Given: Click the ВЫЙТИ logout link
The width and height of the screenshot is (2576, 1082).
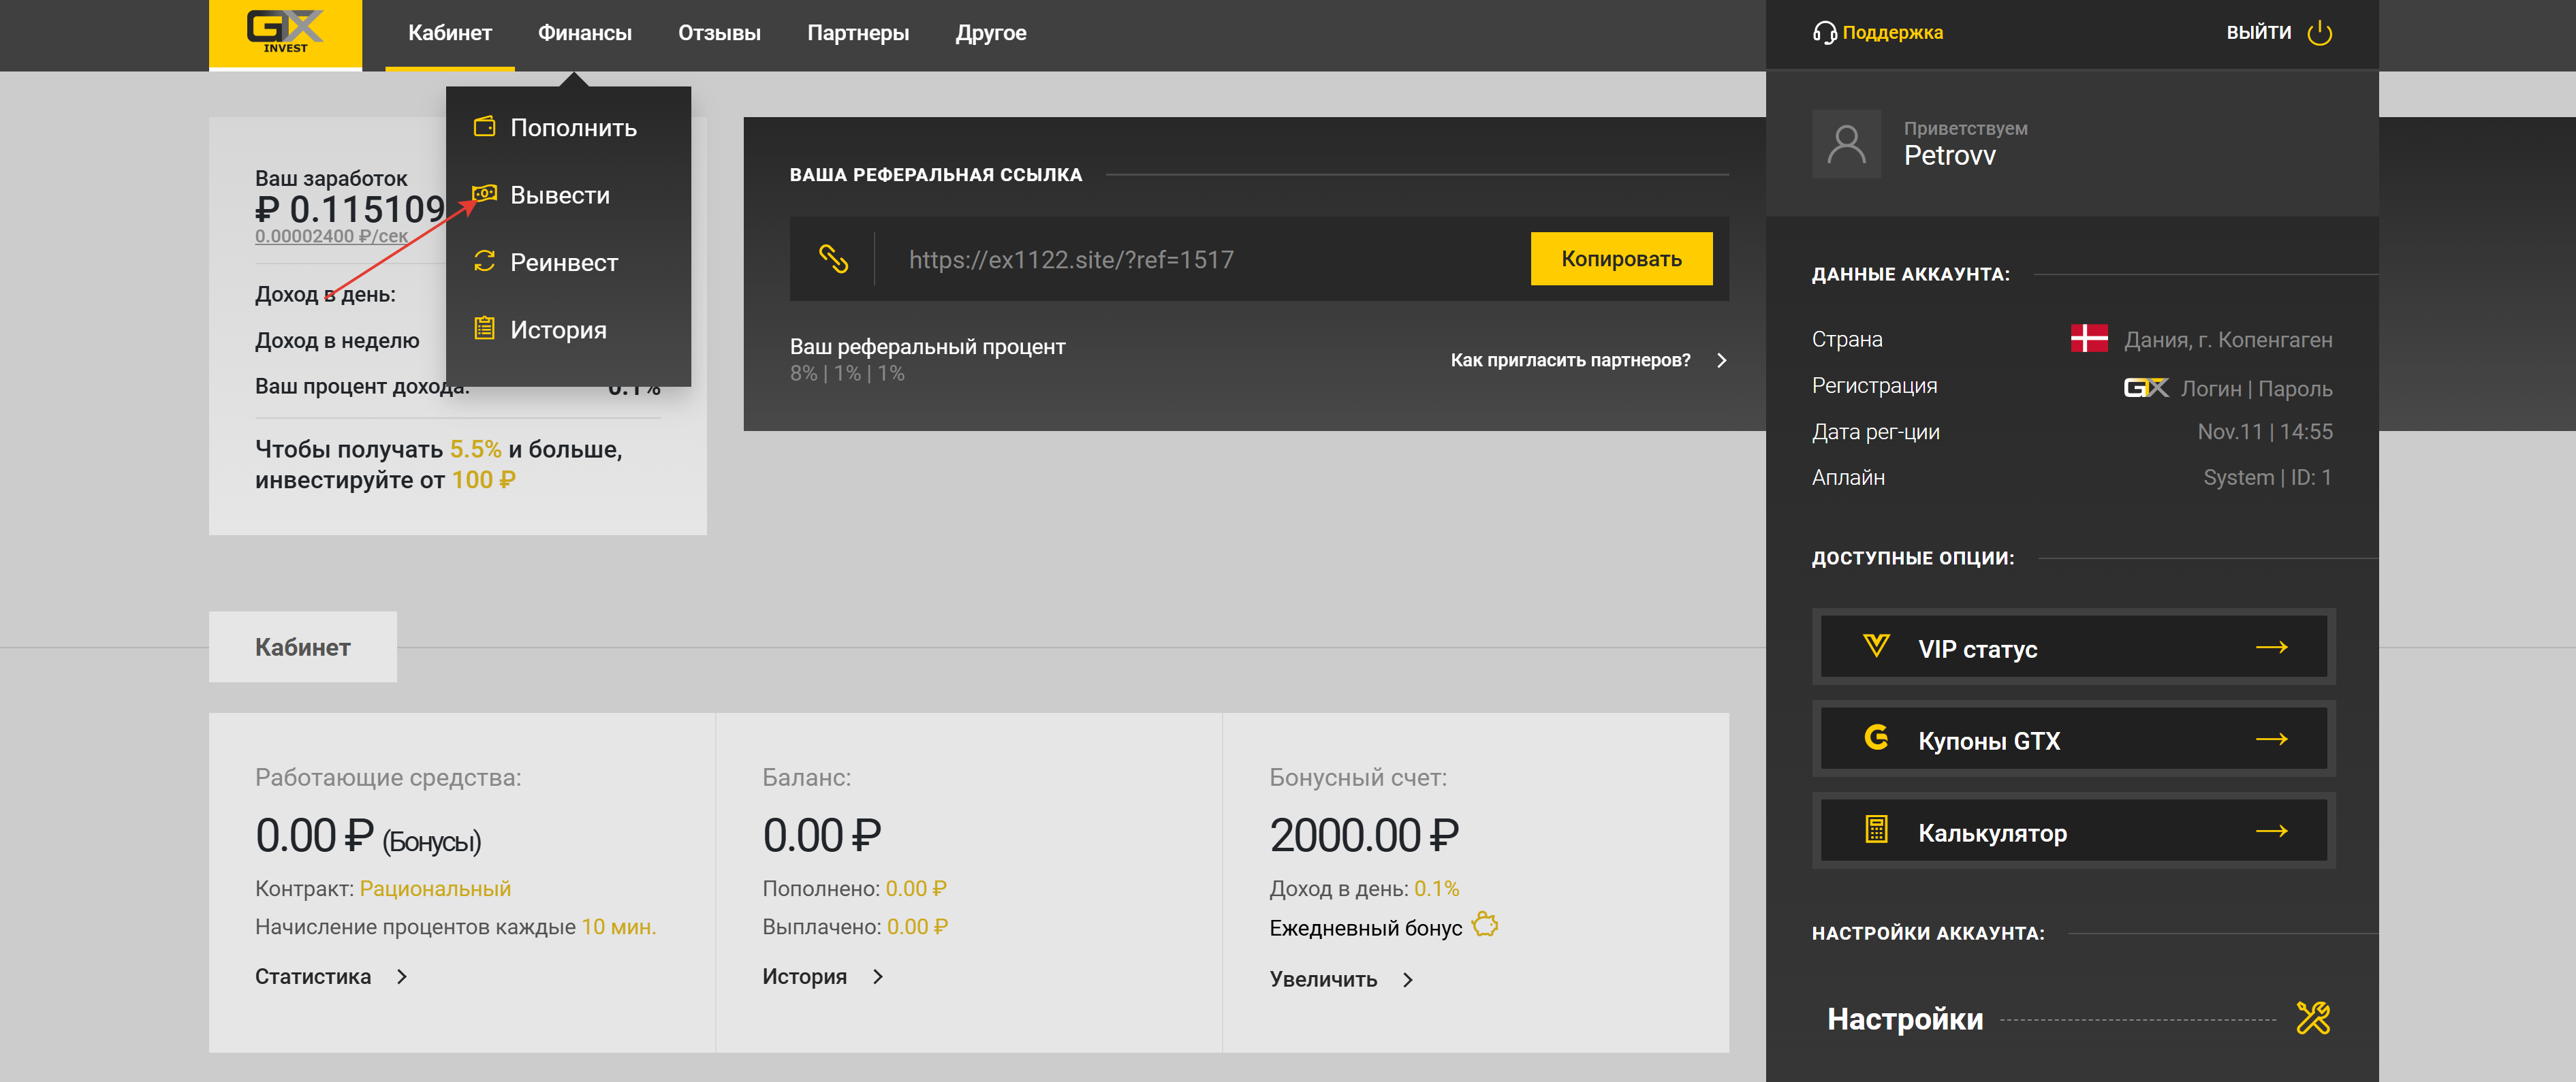Looking at the screenshot, I should point(2258,32).
